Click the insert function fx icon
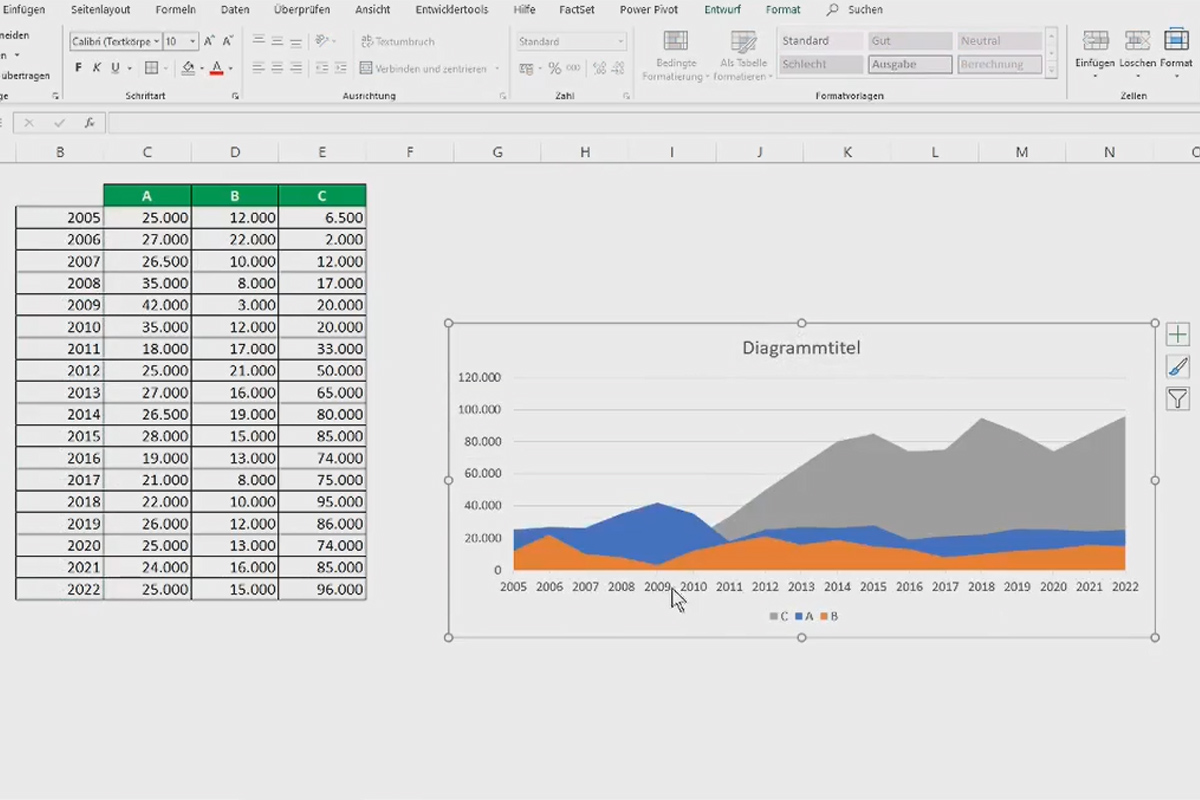This screenshot has height=800, width=1200. point(89,123)
